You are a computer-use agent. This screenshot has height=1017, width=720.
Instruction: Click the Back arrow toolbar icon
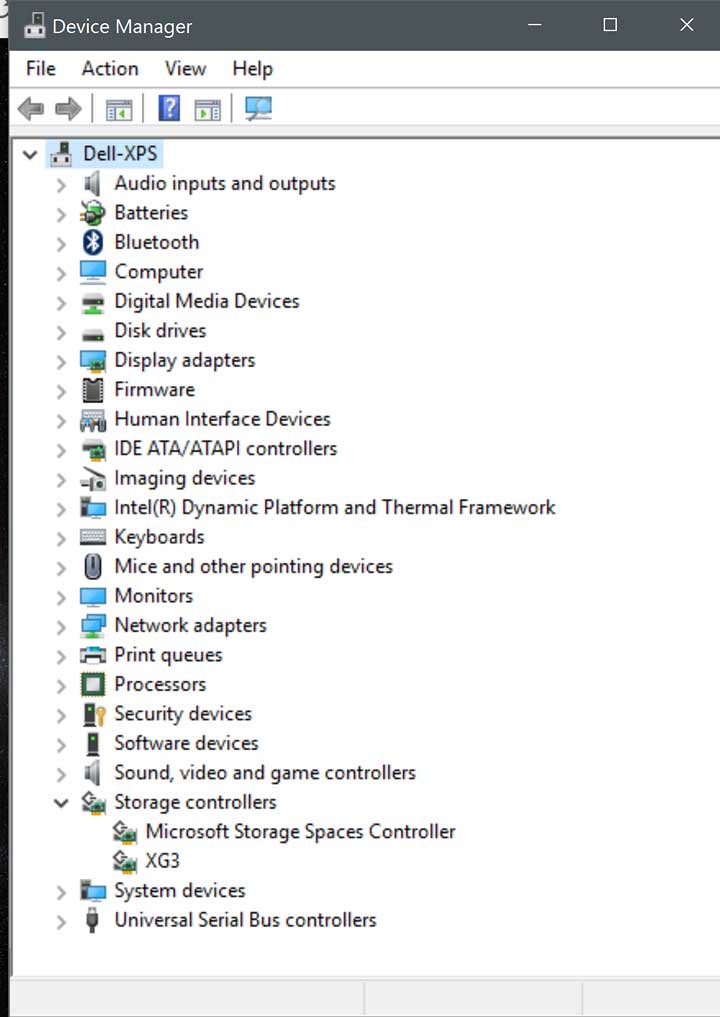point(30,108)
